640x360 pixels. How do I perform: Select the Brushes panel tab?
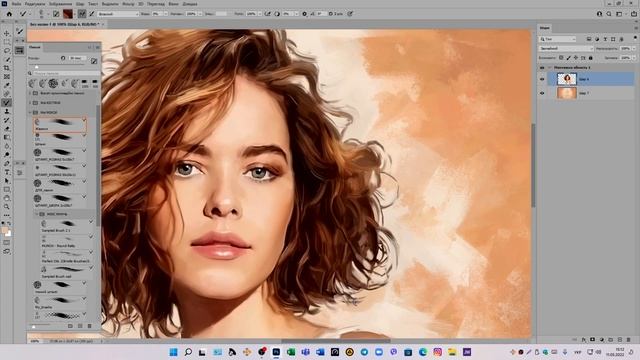coord(35,47)
